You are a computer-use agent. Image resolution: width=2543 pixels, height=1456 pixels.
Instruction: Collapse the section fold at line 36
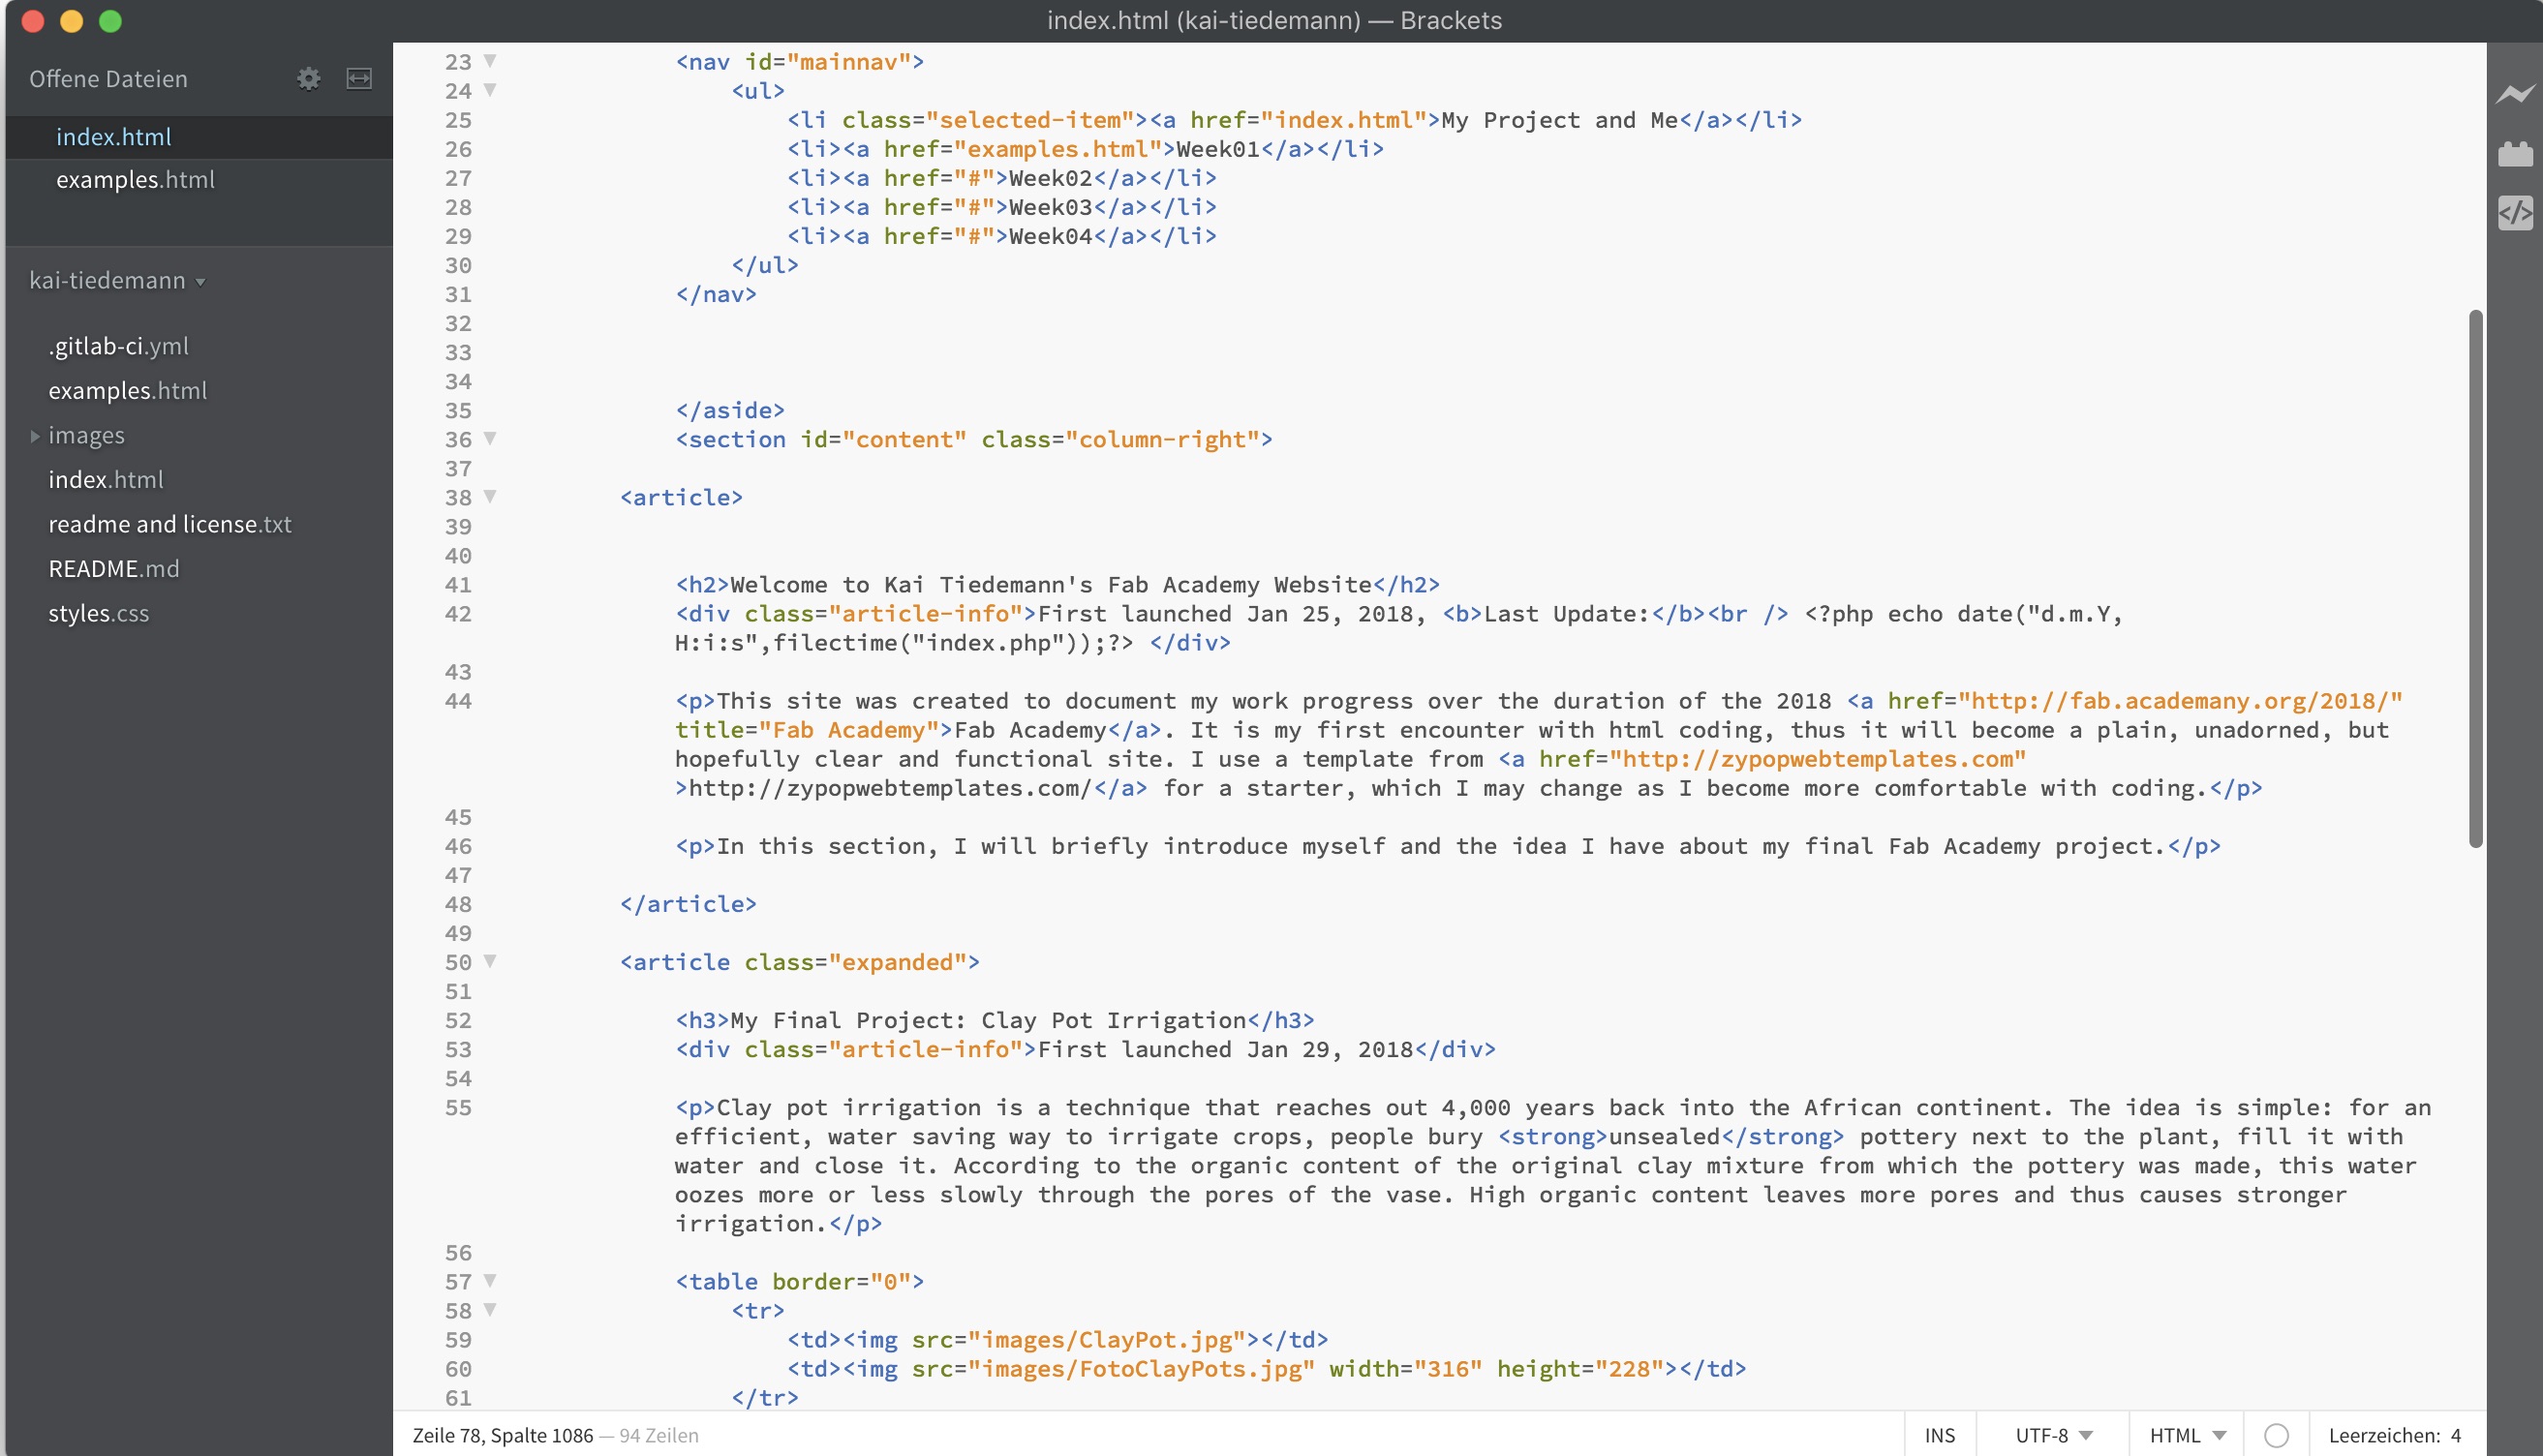pyautogui.click(x=490, y=438)
